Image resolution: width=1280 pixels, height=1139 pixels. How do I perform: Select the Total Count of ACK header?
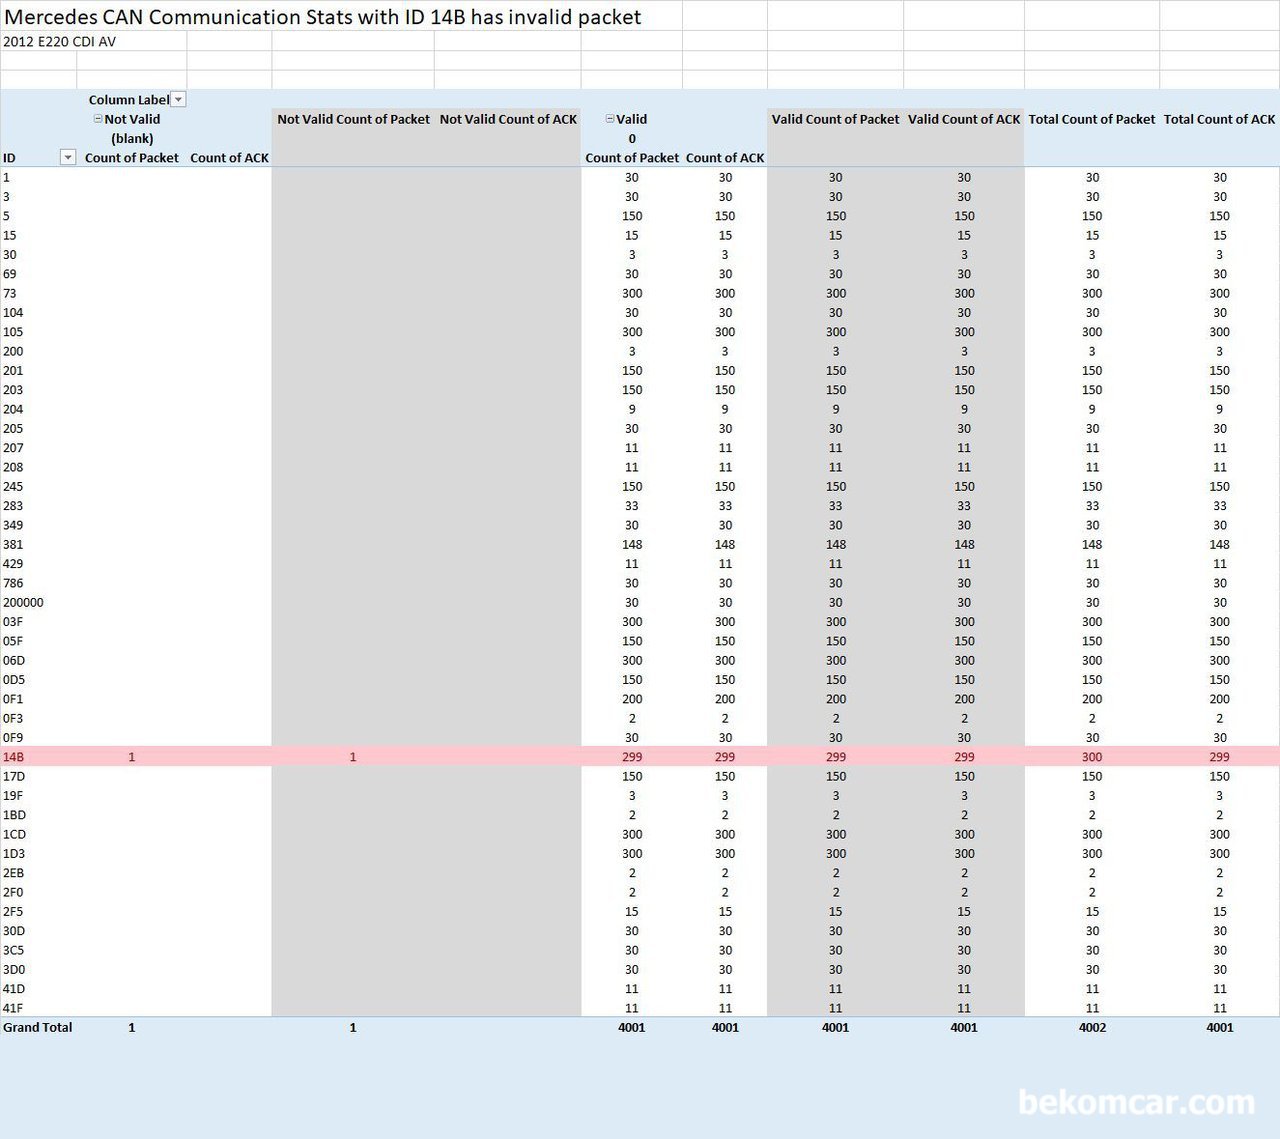click(1219, 119)
